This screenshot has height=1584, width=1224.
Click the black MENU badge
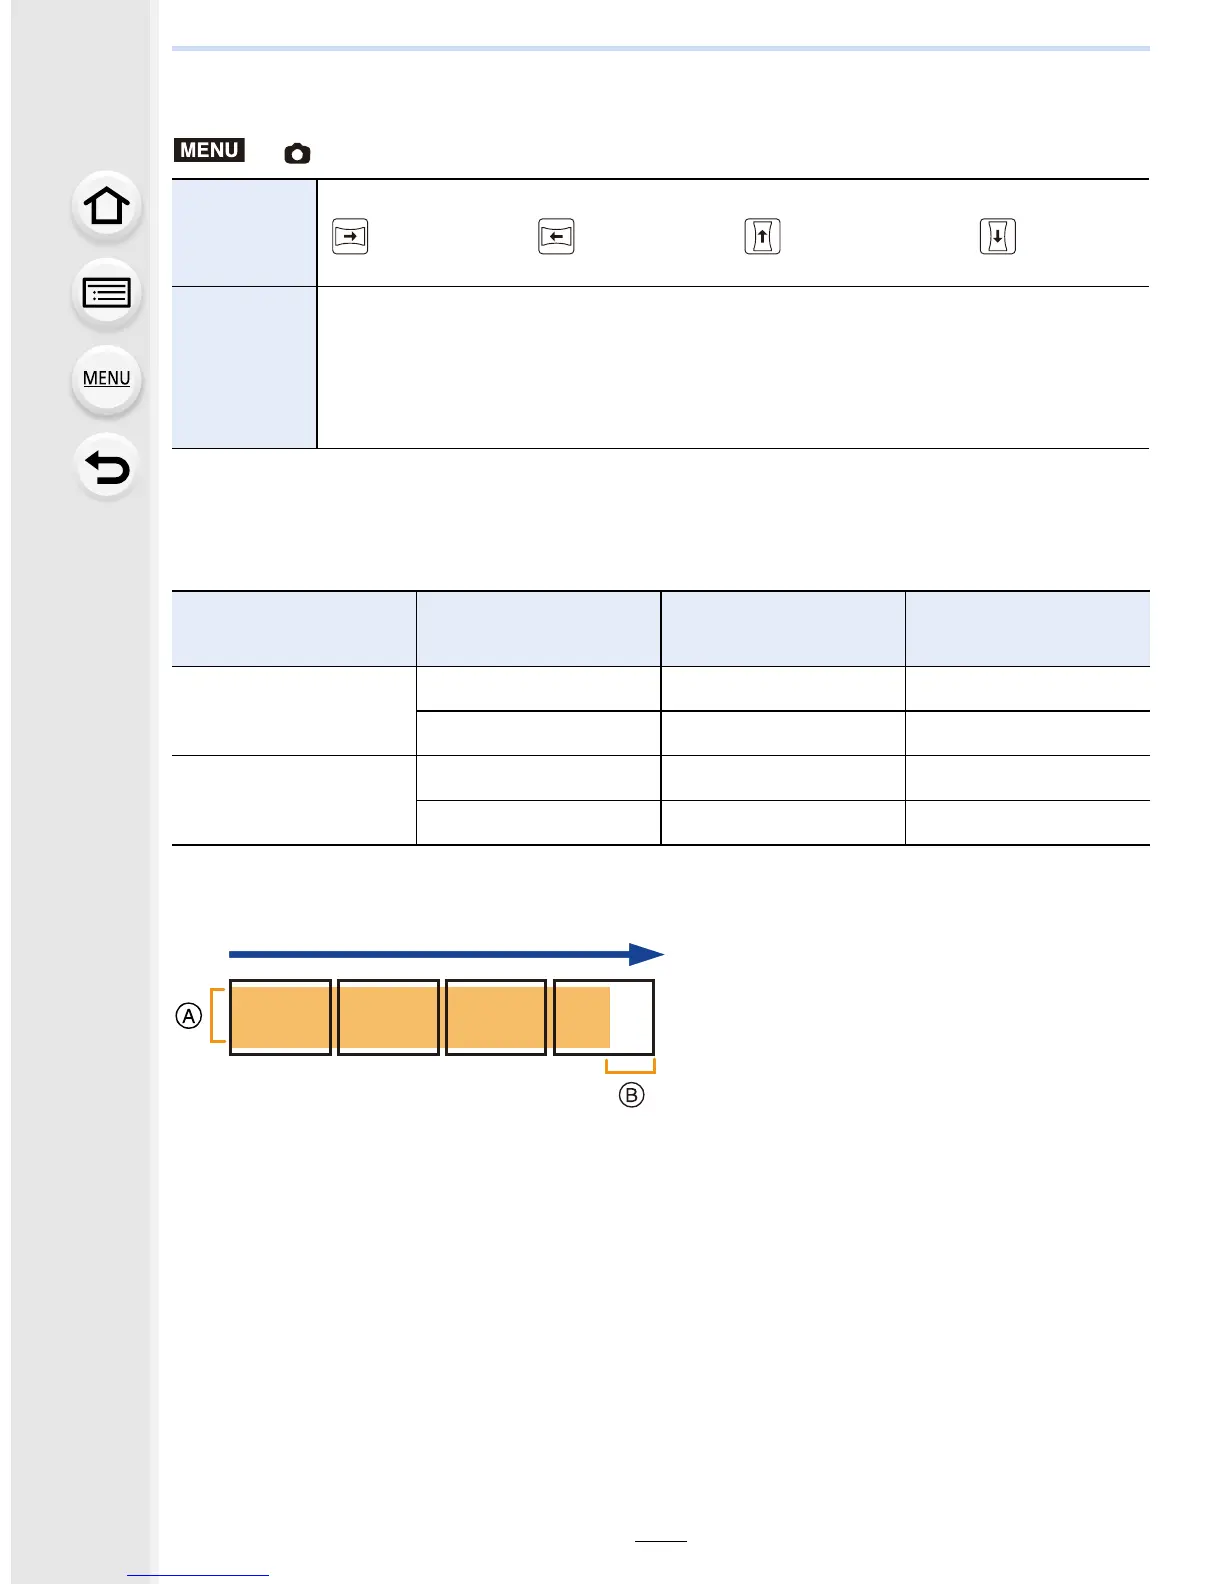coord(209,150)
